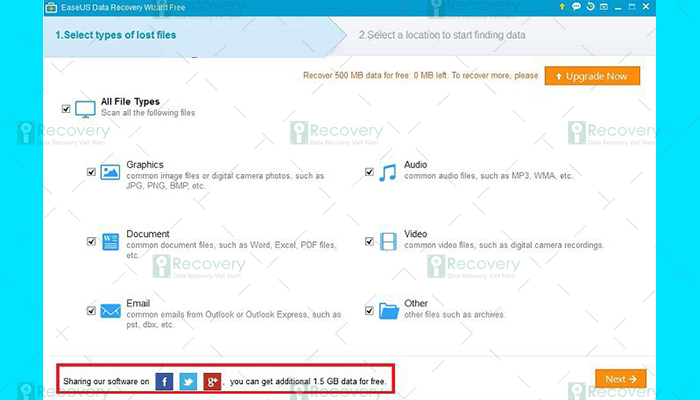Share software on Google Plus
This screenshot has width=700, height=400.
tap(212, 382)
